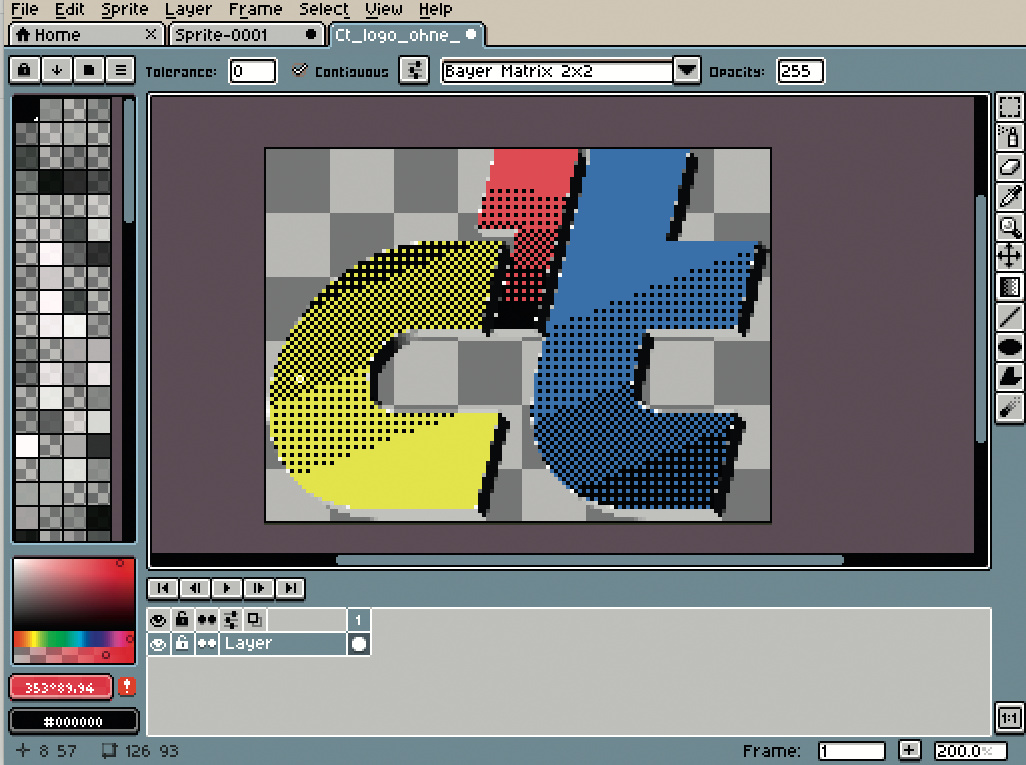Image resolution: width=1026 pixels, height=765 pixels.
Task: Select the Rectangular Marquee tool
Action: 1009,107
